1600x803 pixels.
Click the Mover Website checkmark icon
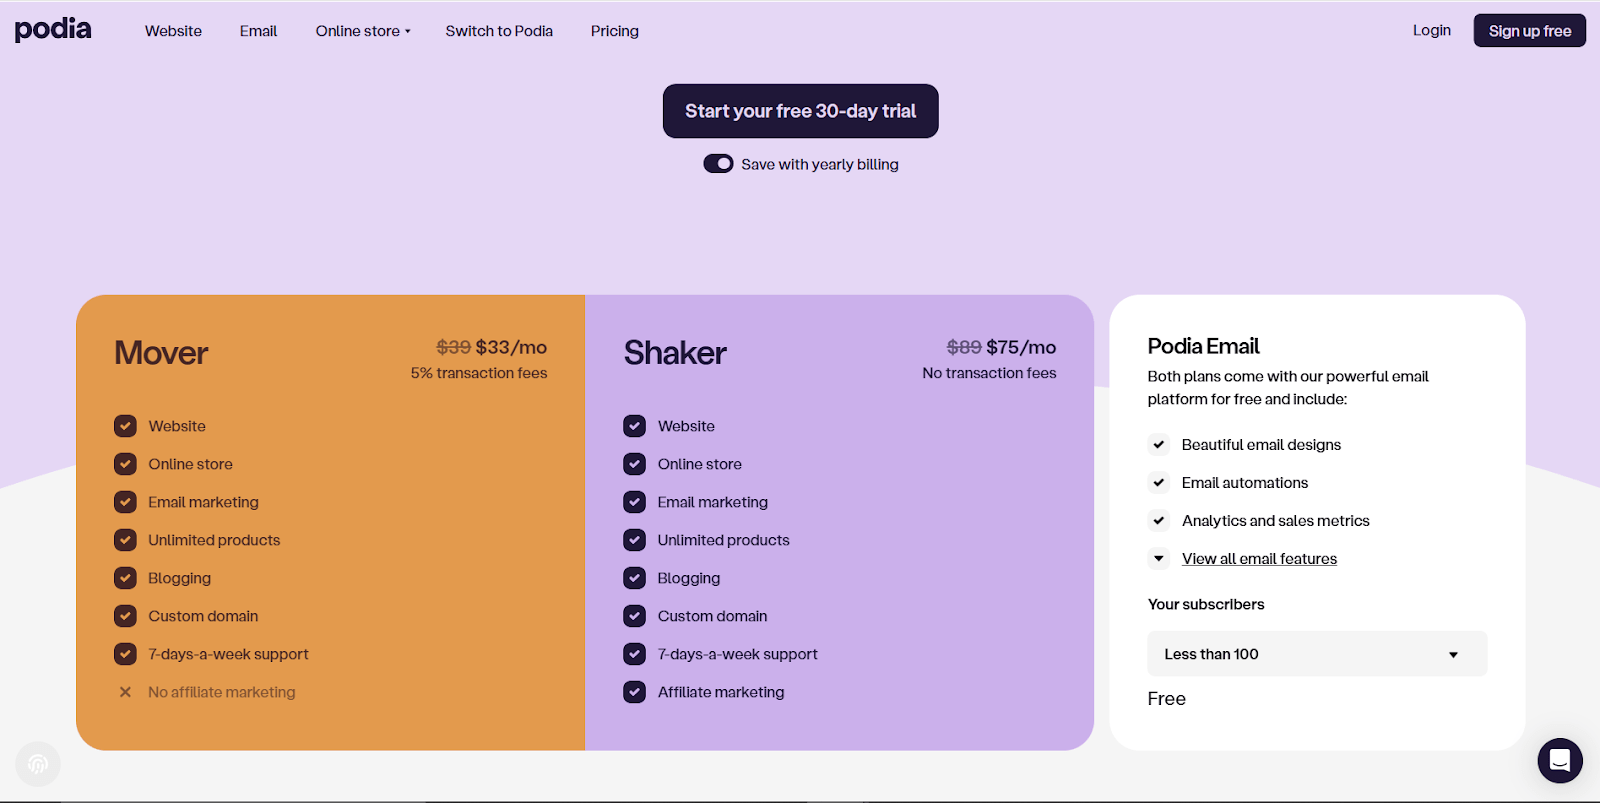[x=125, y=426]
